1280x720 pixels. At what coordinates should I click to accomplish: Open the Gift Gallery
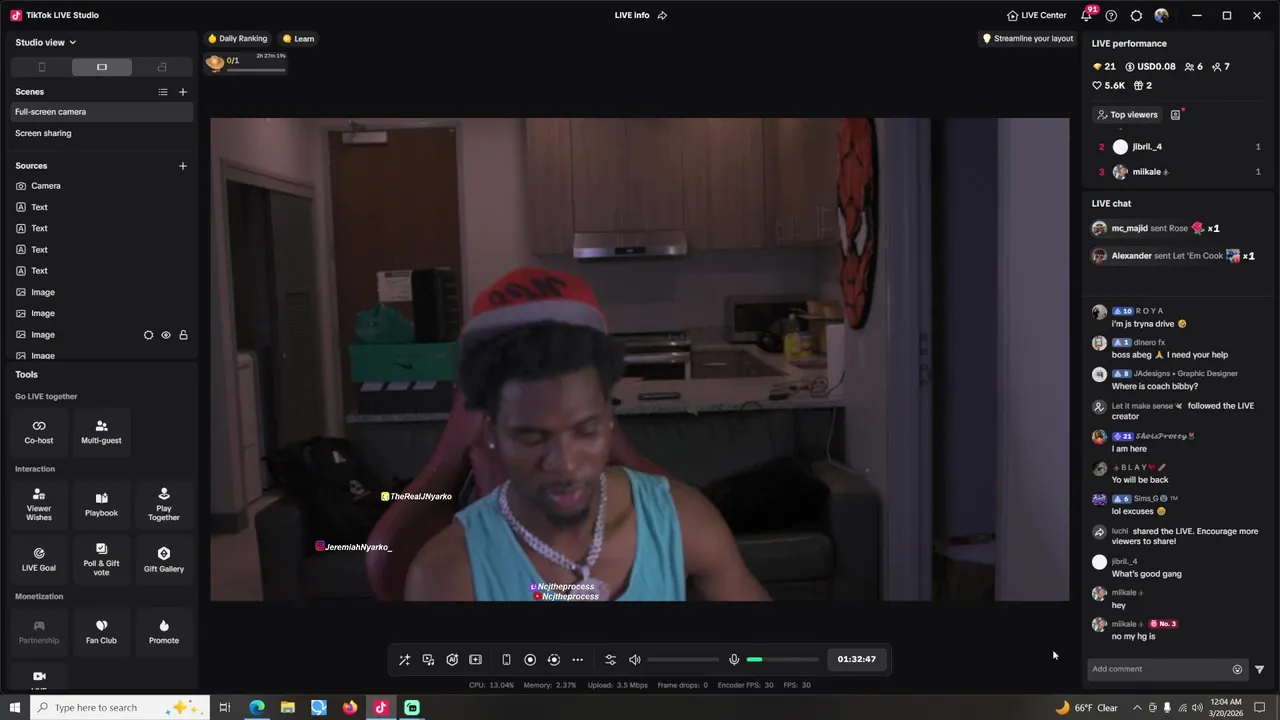pos(164,560)
